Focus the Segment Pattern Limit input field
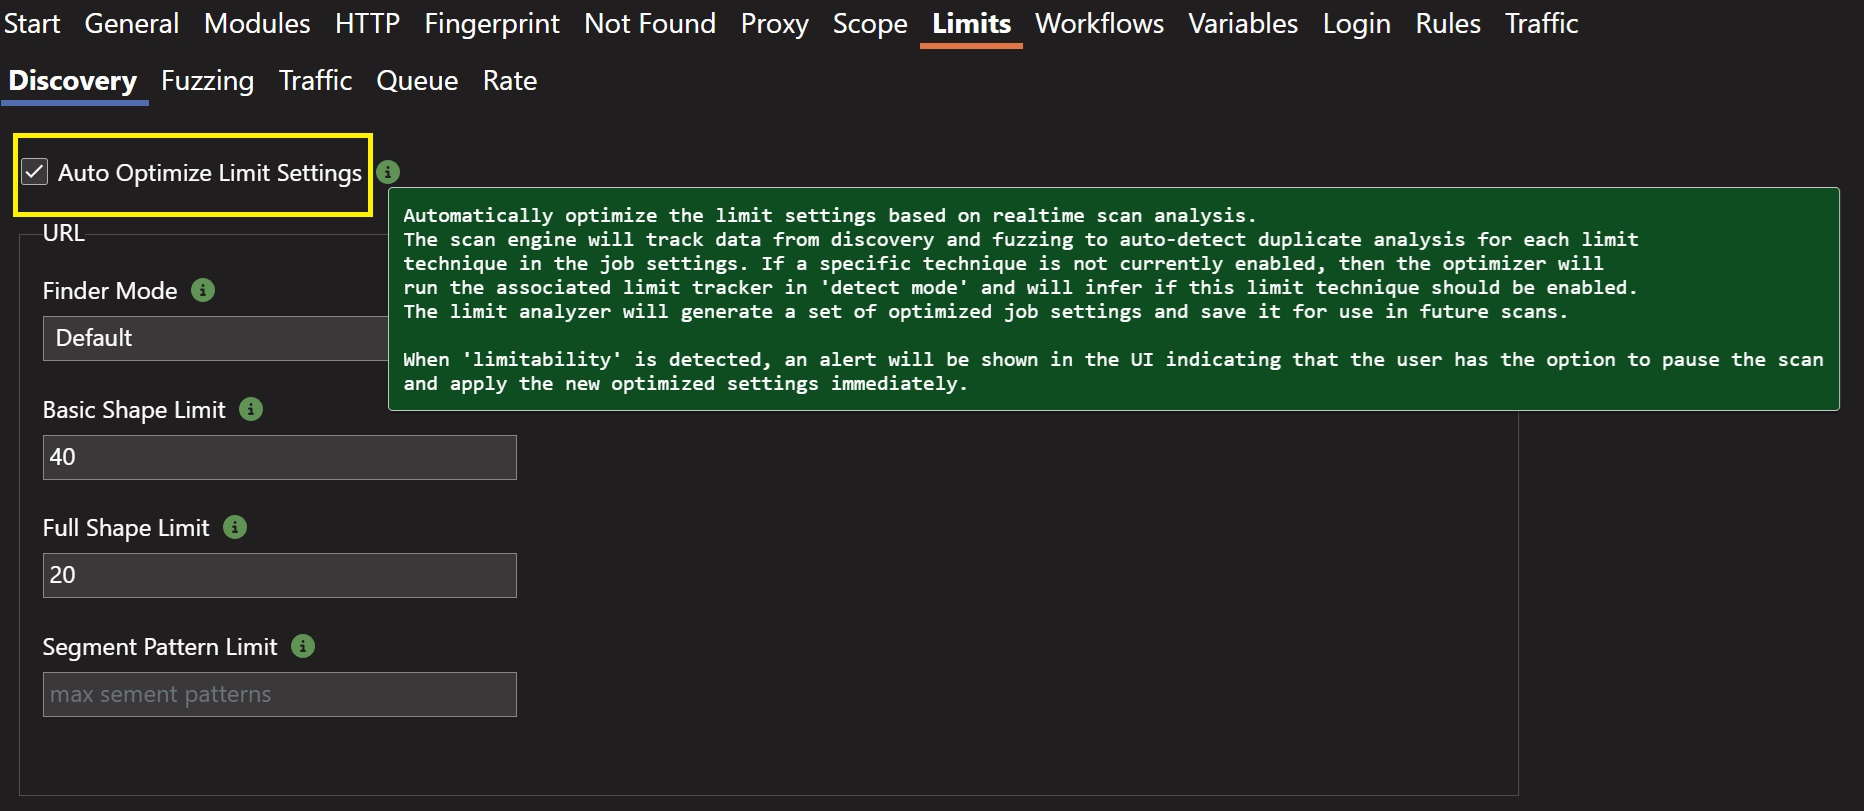The image size is (1864, 811). tap(279, 694)
